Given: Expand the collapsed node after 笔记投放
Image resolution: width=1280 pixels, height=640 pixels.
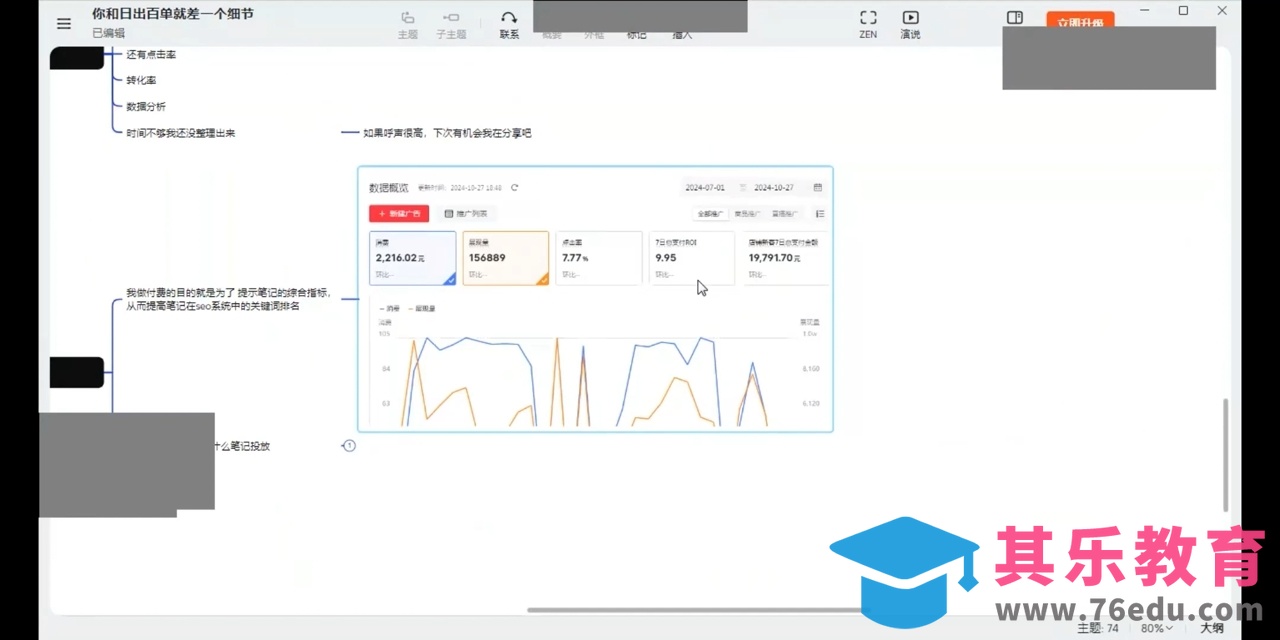Looking at the screenshot, I should [349, 446].
